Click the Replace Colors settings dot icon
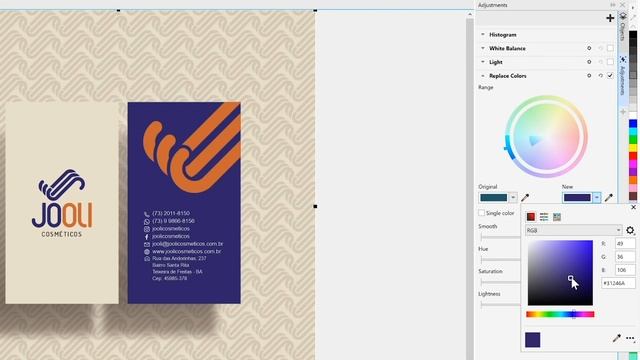This screenshot has height=360, width=640. [x=589, y=76]
